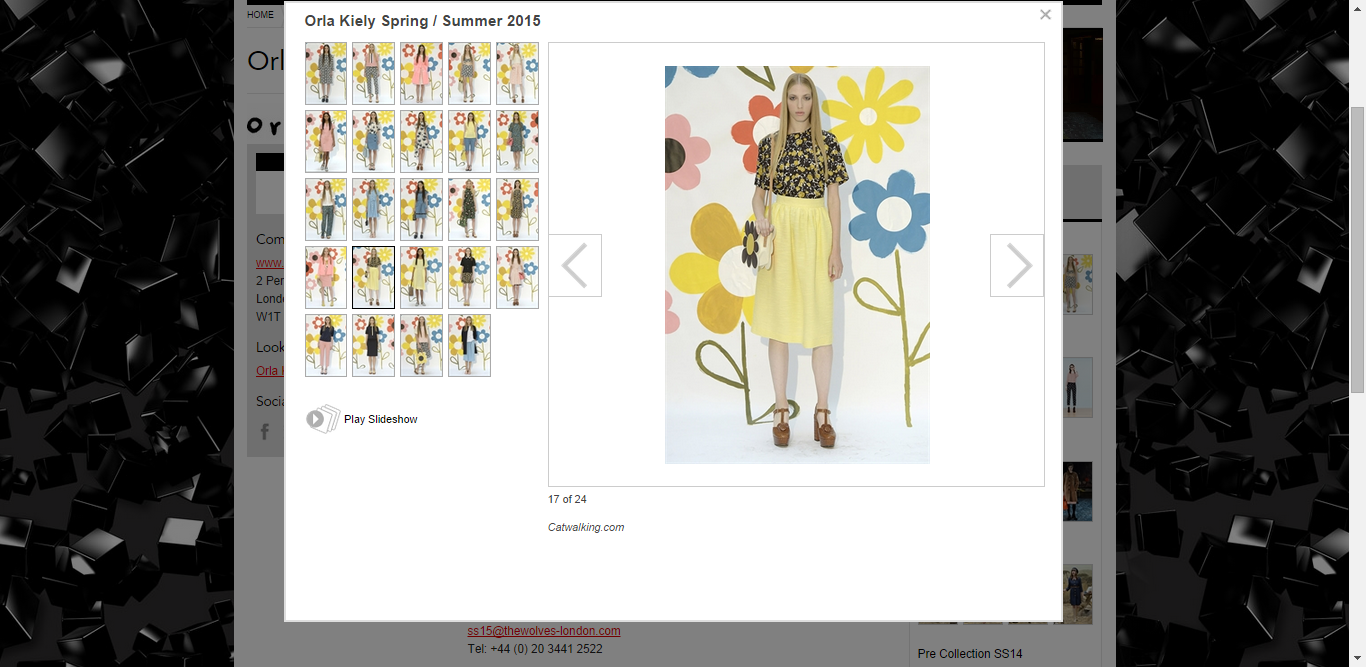Click the page vertical scrollbar thumb

(1357, 250)
